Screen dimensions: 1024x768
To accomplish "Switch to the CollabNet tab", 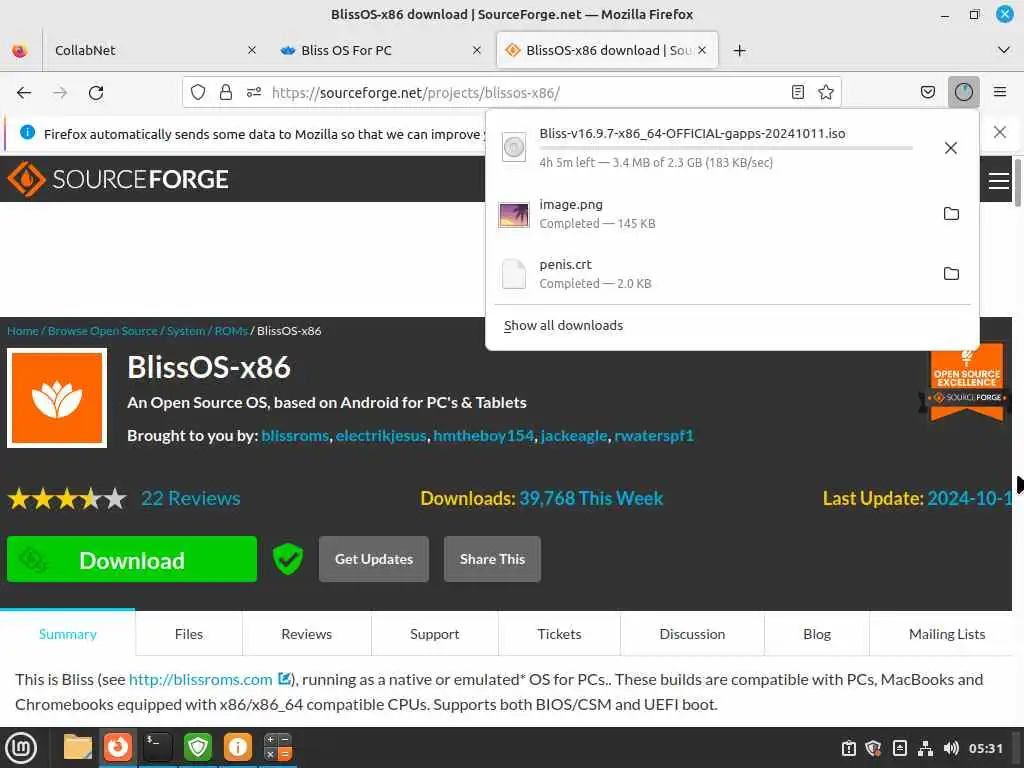I will 153,50.
